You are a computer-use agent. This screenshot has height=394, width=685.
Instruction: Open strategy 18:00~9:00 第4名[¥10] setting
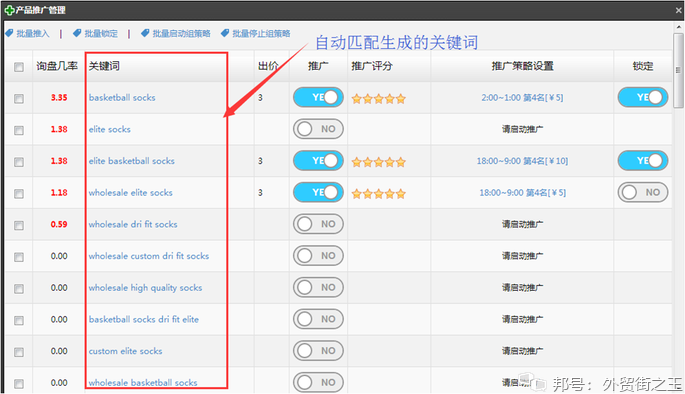tap(522, 161)
